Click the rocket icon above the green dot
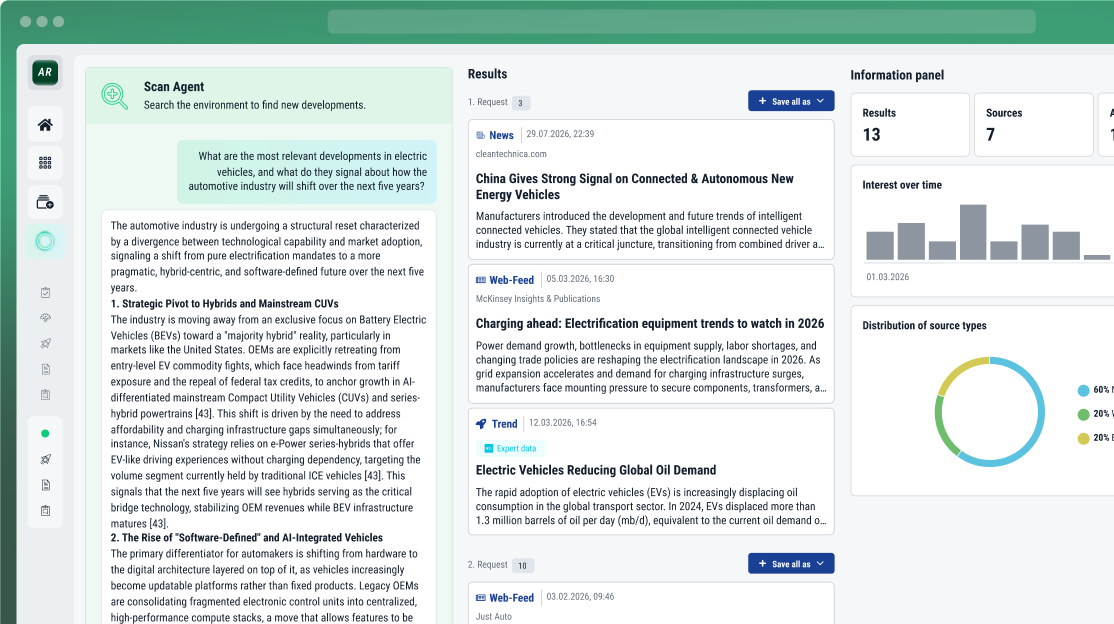Viewport: 1114px width, 624px height. click(x=45, y=343)
